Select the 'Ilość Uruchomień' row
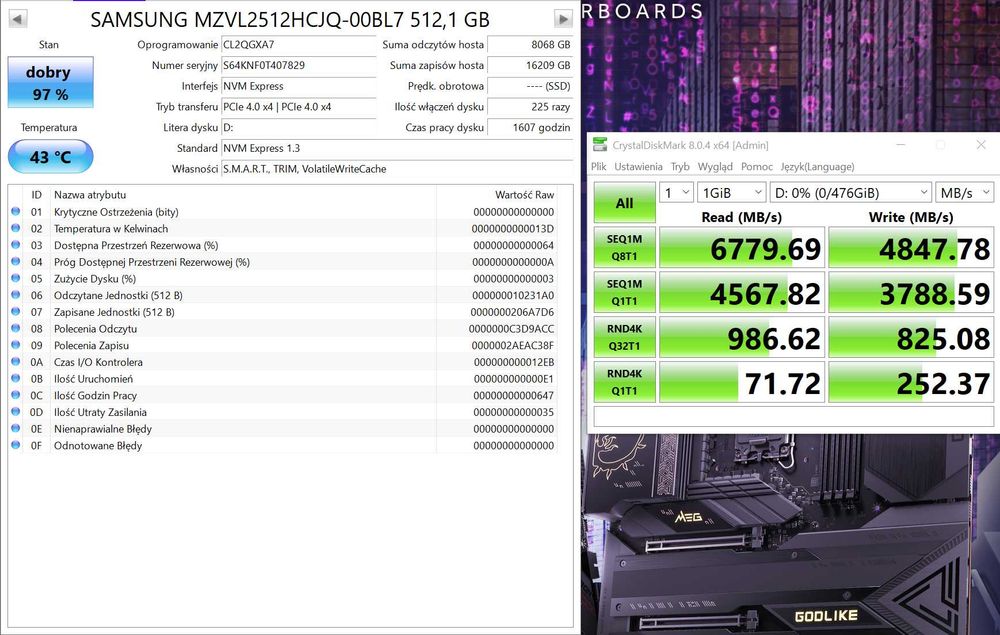This screenshot has height=635, width=1000. click(x=283, y=379)
